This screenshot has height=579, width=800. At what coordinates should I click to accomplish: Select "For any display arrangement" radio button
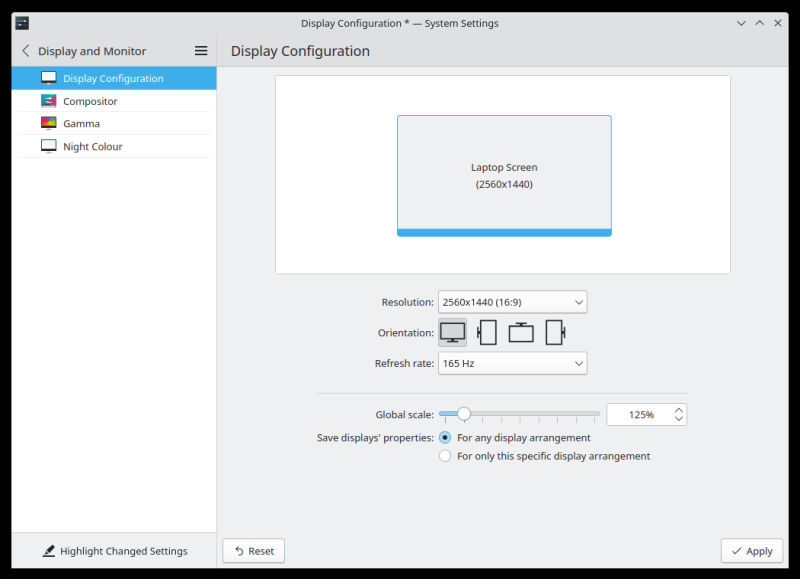tap(445, 438)
